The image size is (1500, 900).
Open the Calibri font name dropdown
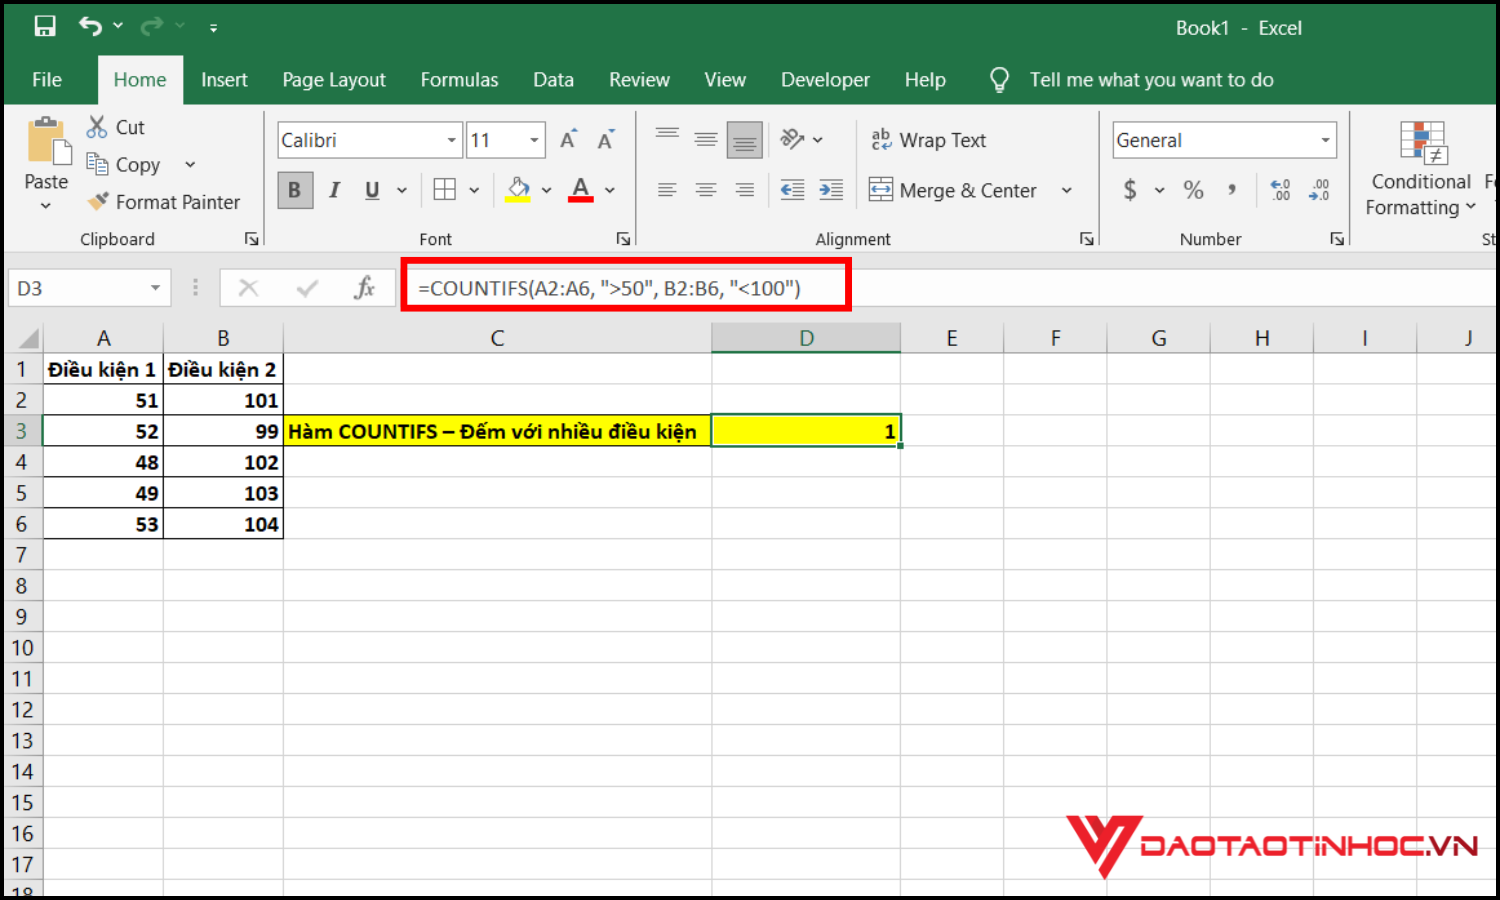(451, 140)
